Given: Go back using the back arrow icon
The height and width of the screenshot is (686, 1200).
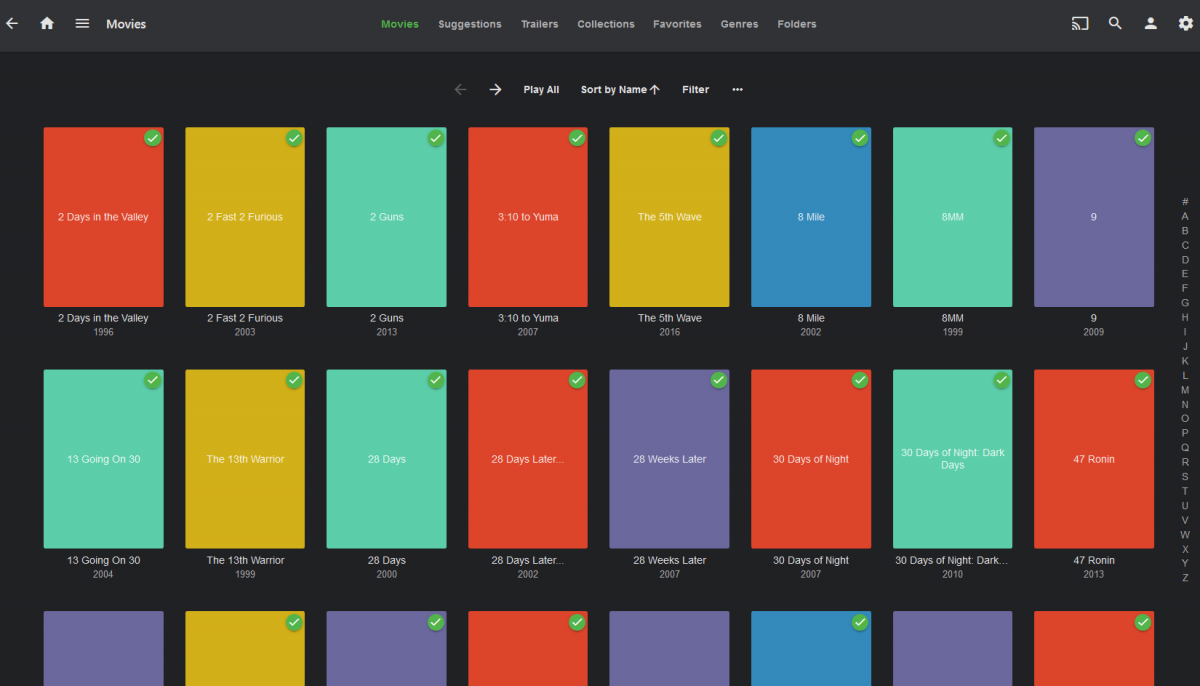Looking at the screenshot, I should point(12,23).
